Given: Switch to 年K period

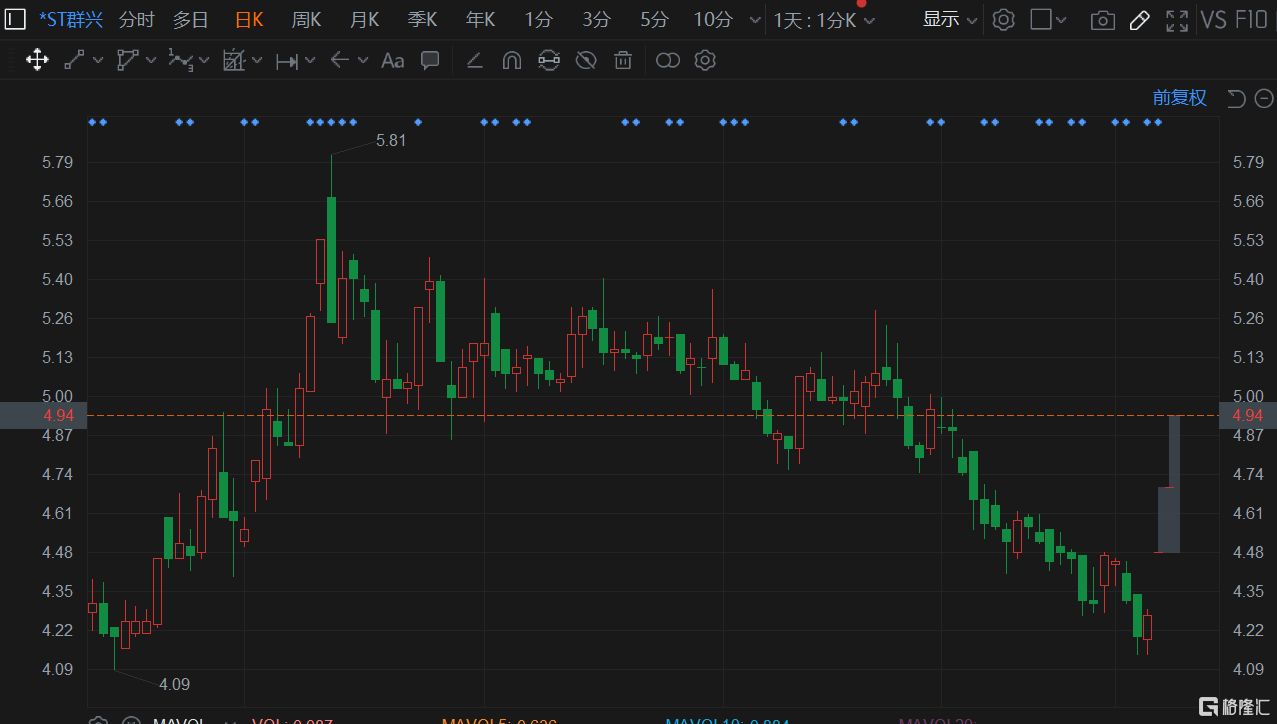Looking at the screenshot, I should point(480,19).
